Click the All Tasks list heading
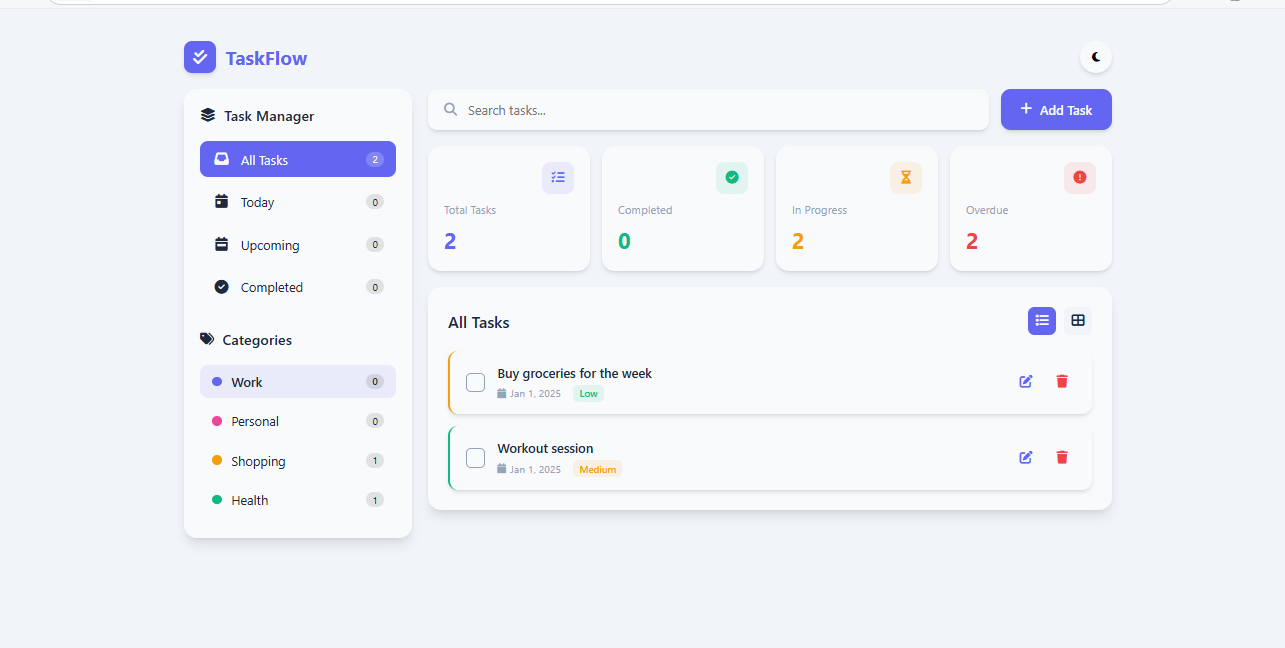The height and width of the screenshot is (648, 1285). [479, 322]
